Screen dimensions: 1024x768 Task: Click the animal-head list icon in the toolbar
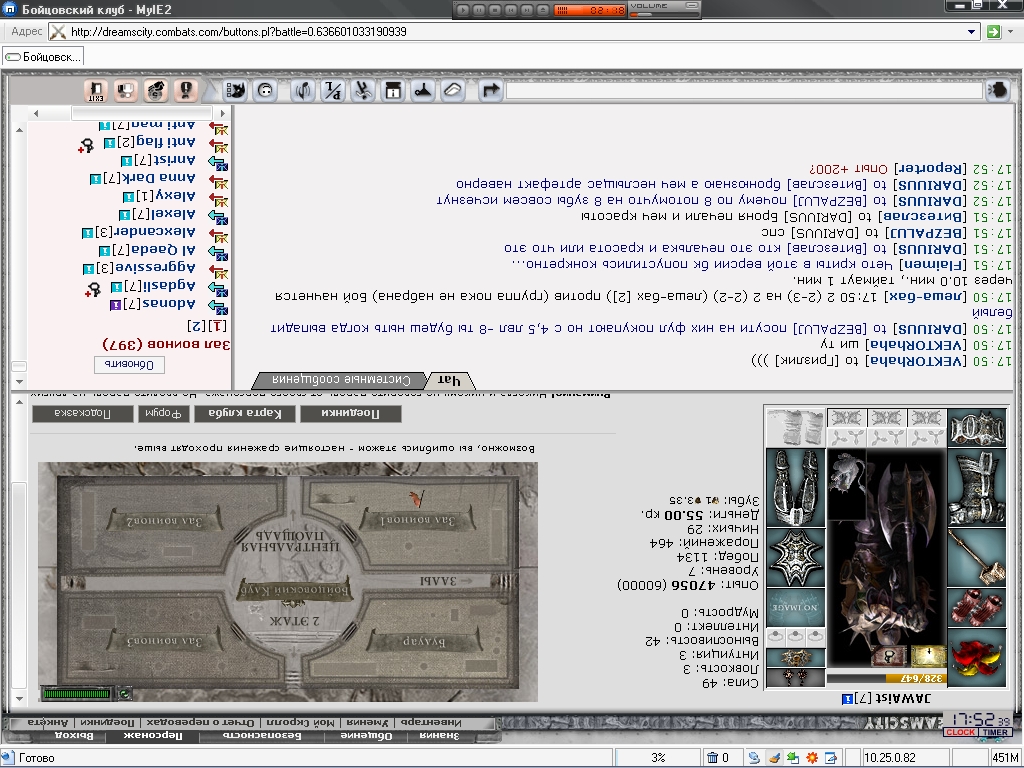coord(234,90)
